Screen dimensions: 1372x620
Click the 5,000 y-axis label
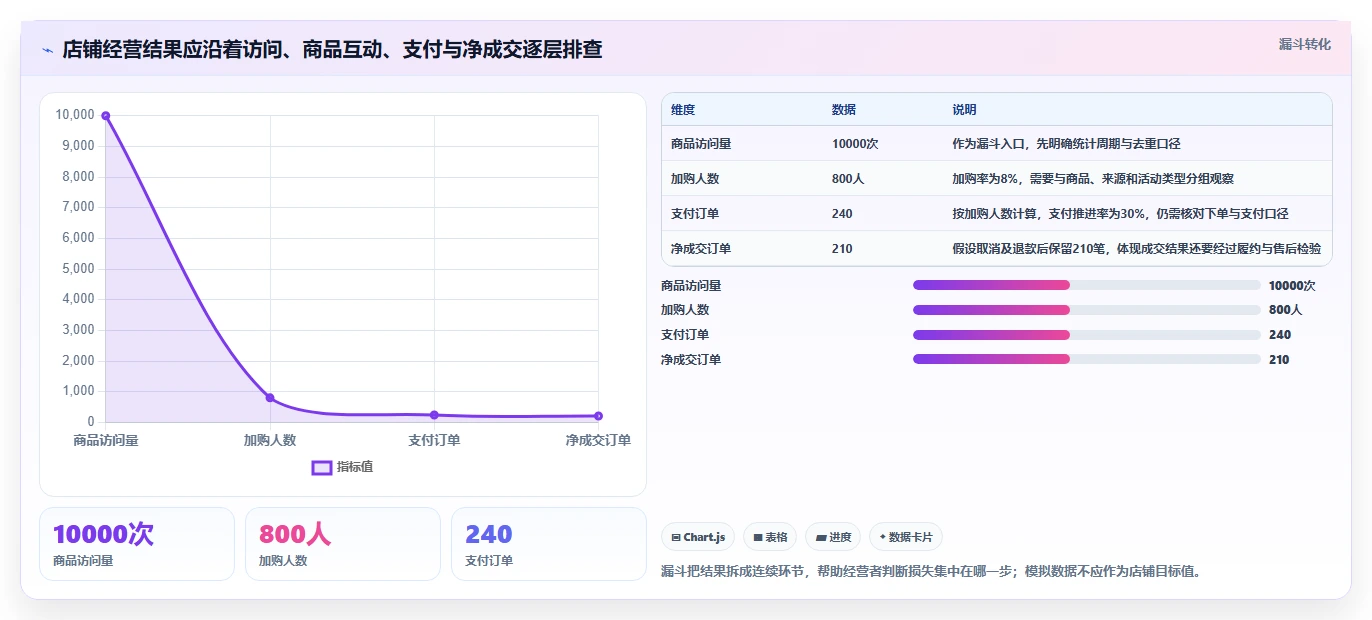(x=78, y=269)
